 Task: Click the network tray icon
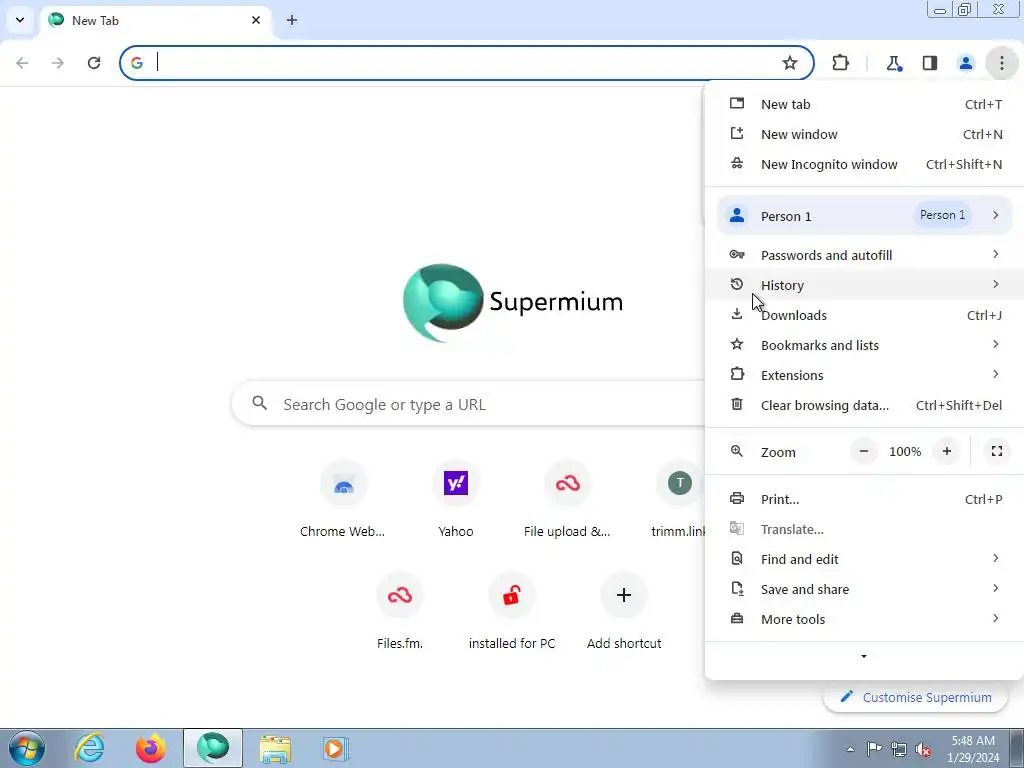[x=899, y=749]
